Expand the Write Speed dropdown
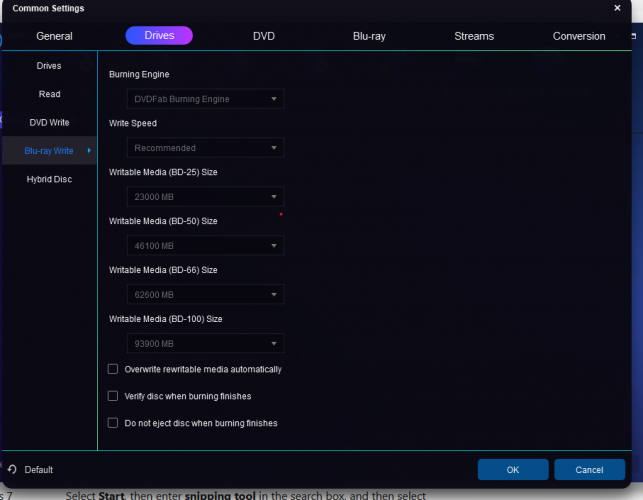 pos(205,148)
